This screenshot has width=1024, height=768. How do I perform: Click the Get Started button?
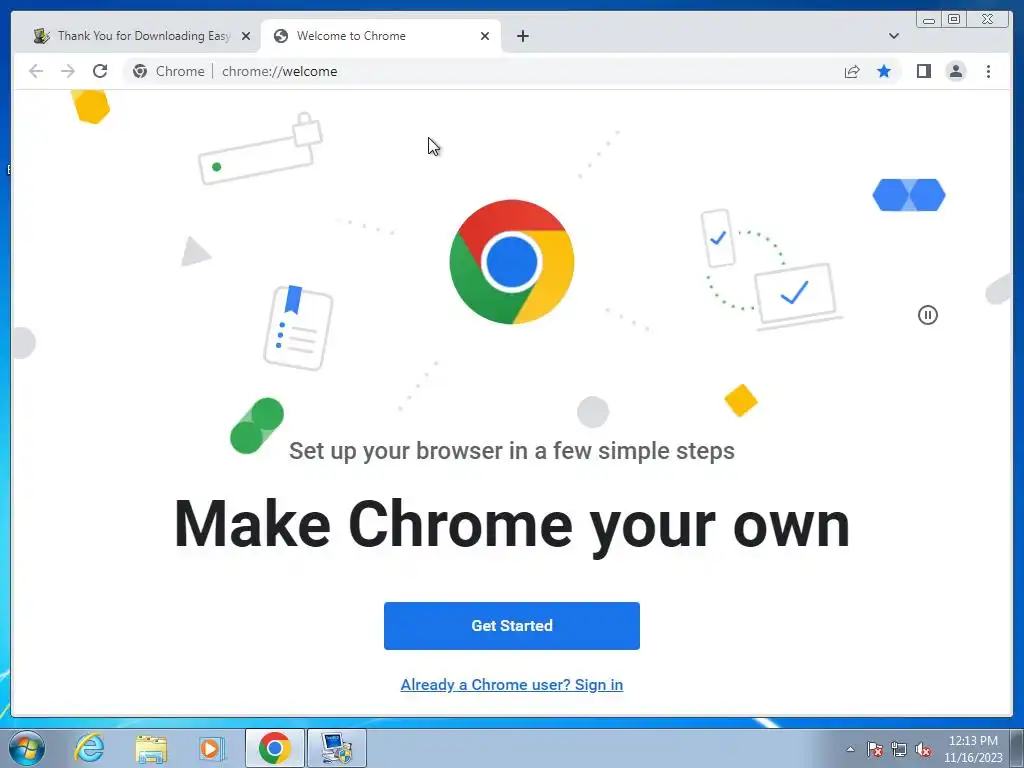coord(511,626)
